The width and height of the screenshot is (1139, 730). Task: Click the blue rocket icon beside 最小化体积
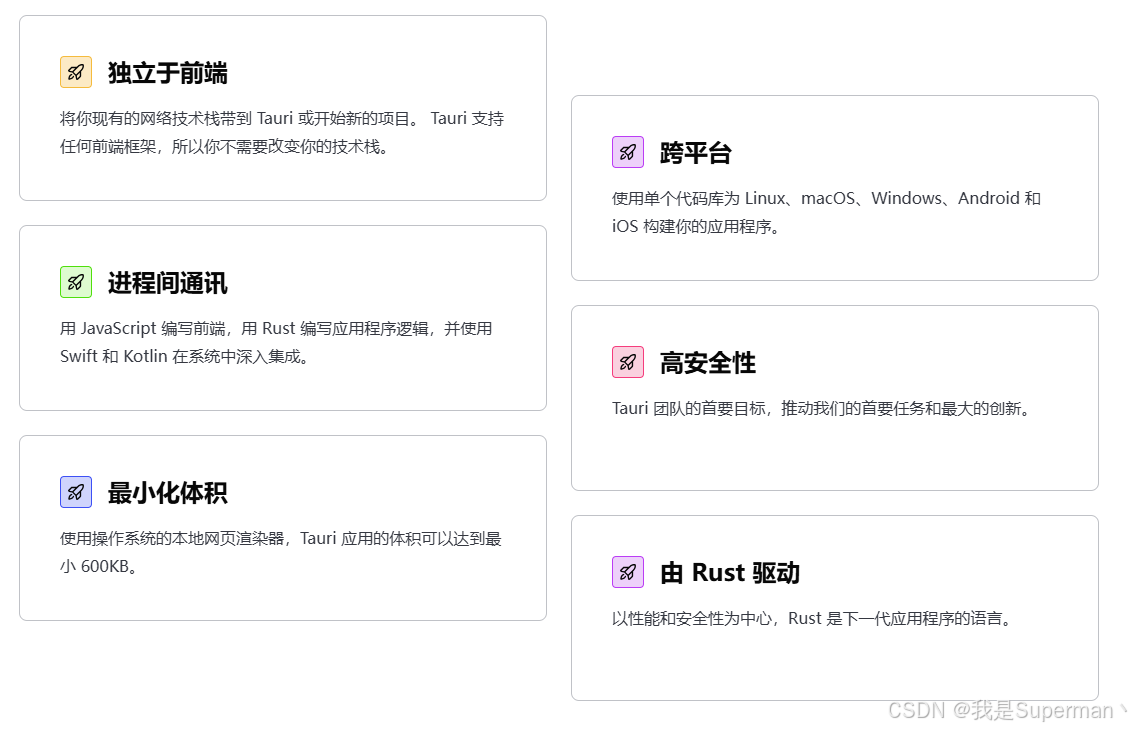point(76,492)
